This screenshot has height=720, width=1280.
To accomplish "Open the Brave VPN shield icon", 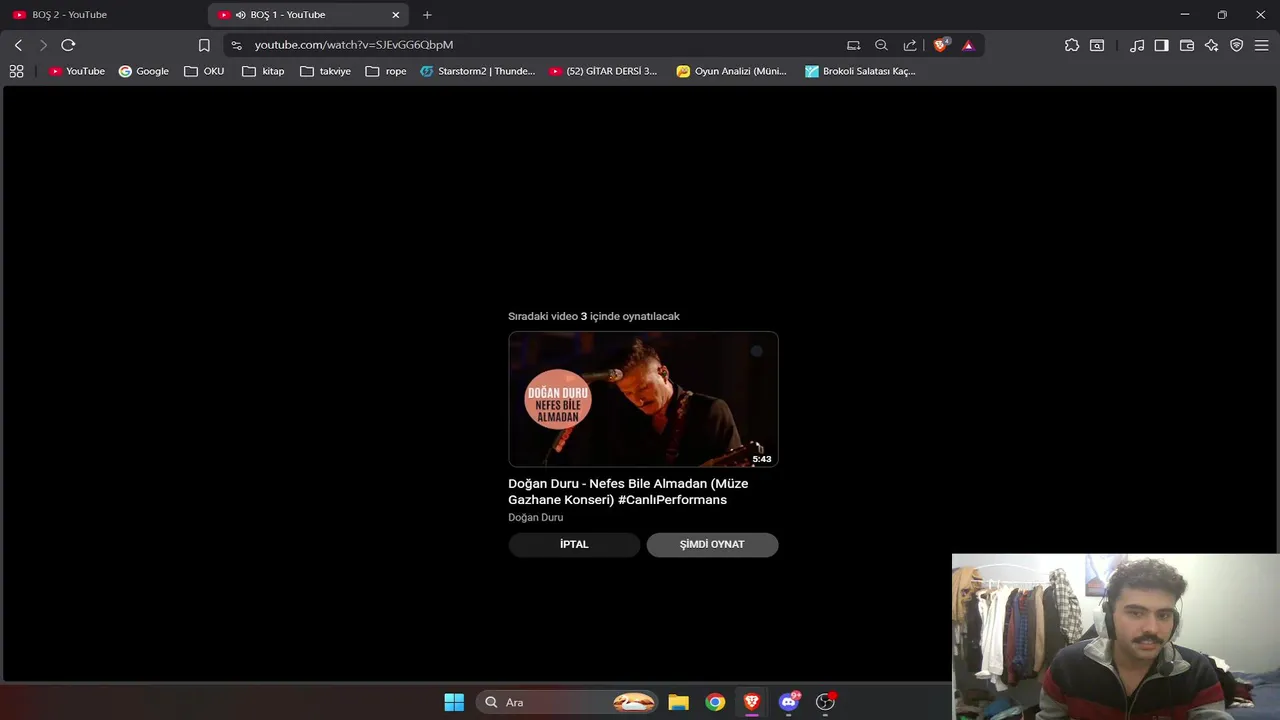I will 1236,45.
